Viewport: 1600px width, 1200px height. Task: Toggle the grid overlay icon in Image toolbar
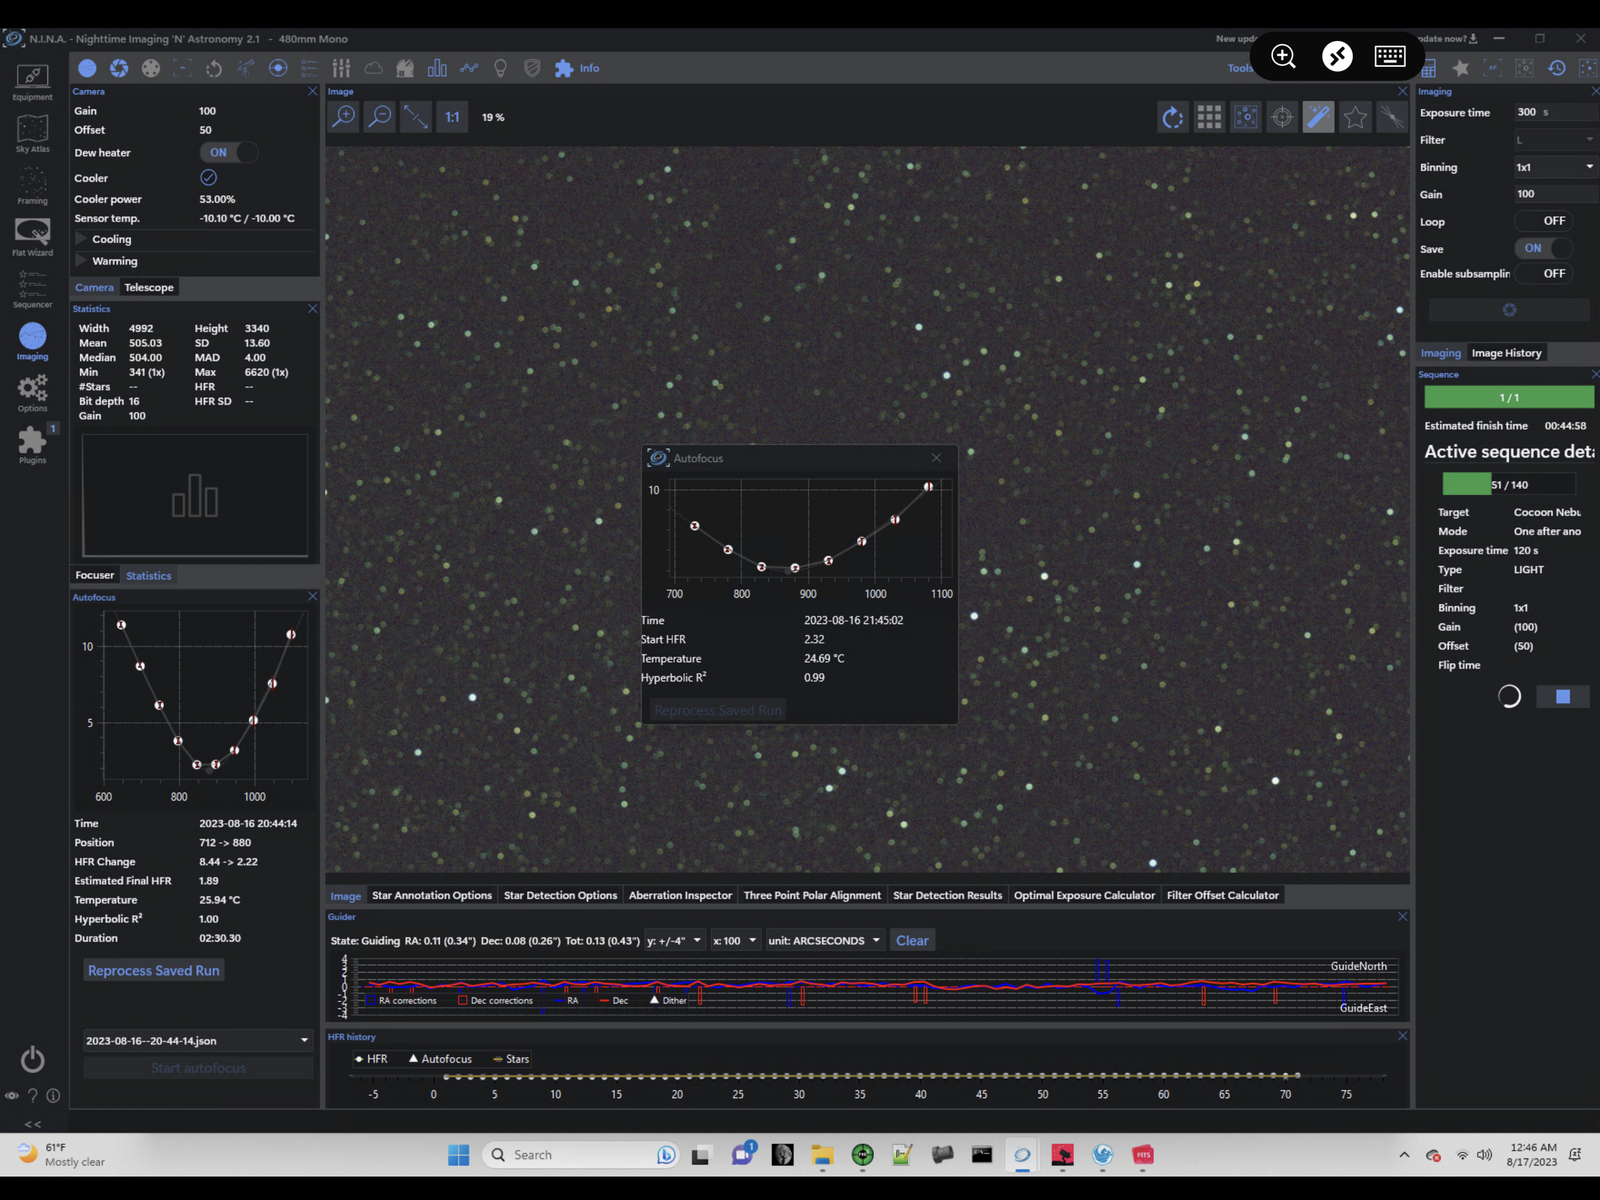click(x=1209, y=117)
